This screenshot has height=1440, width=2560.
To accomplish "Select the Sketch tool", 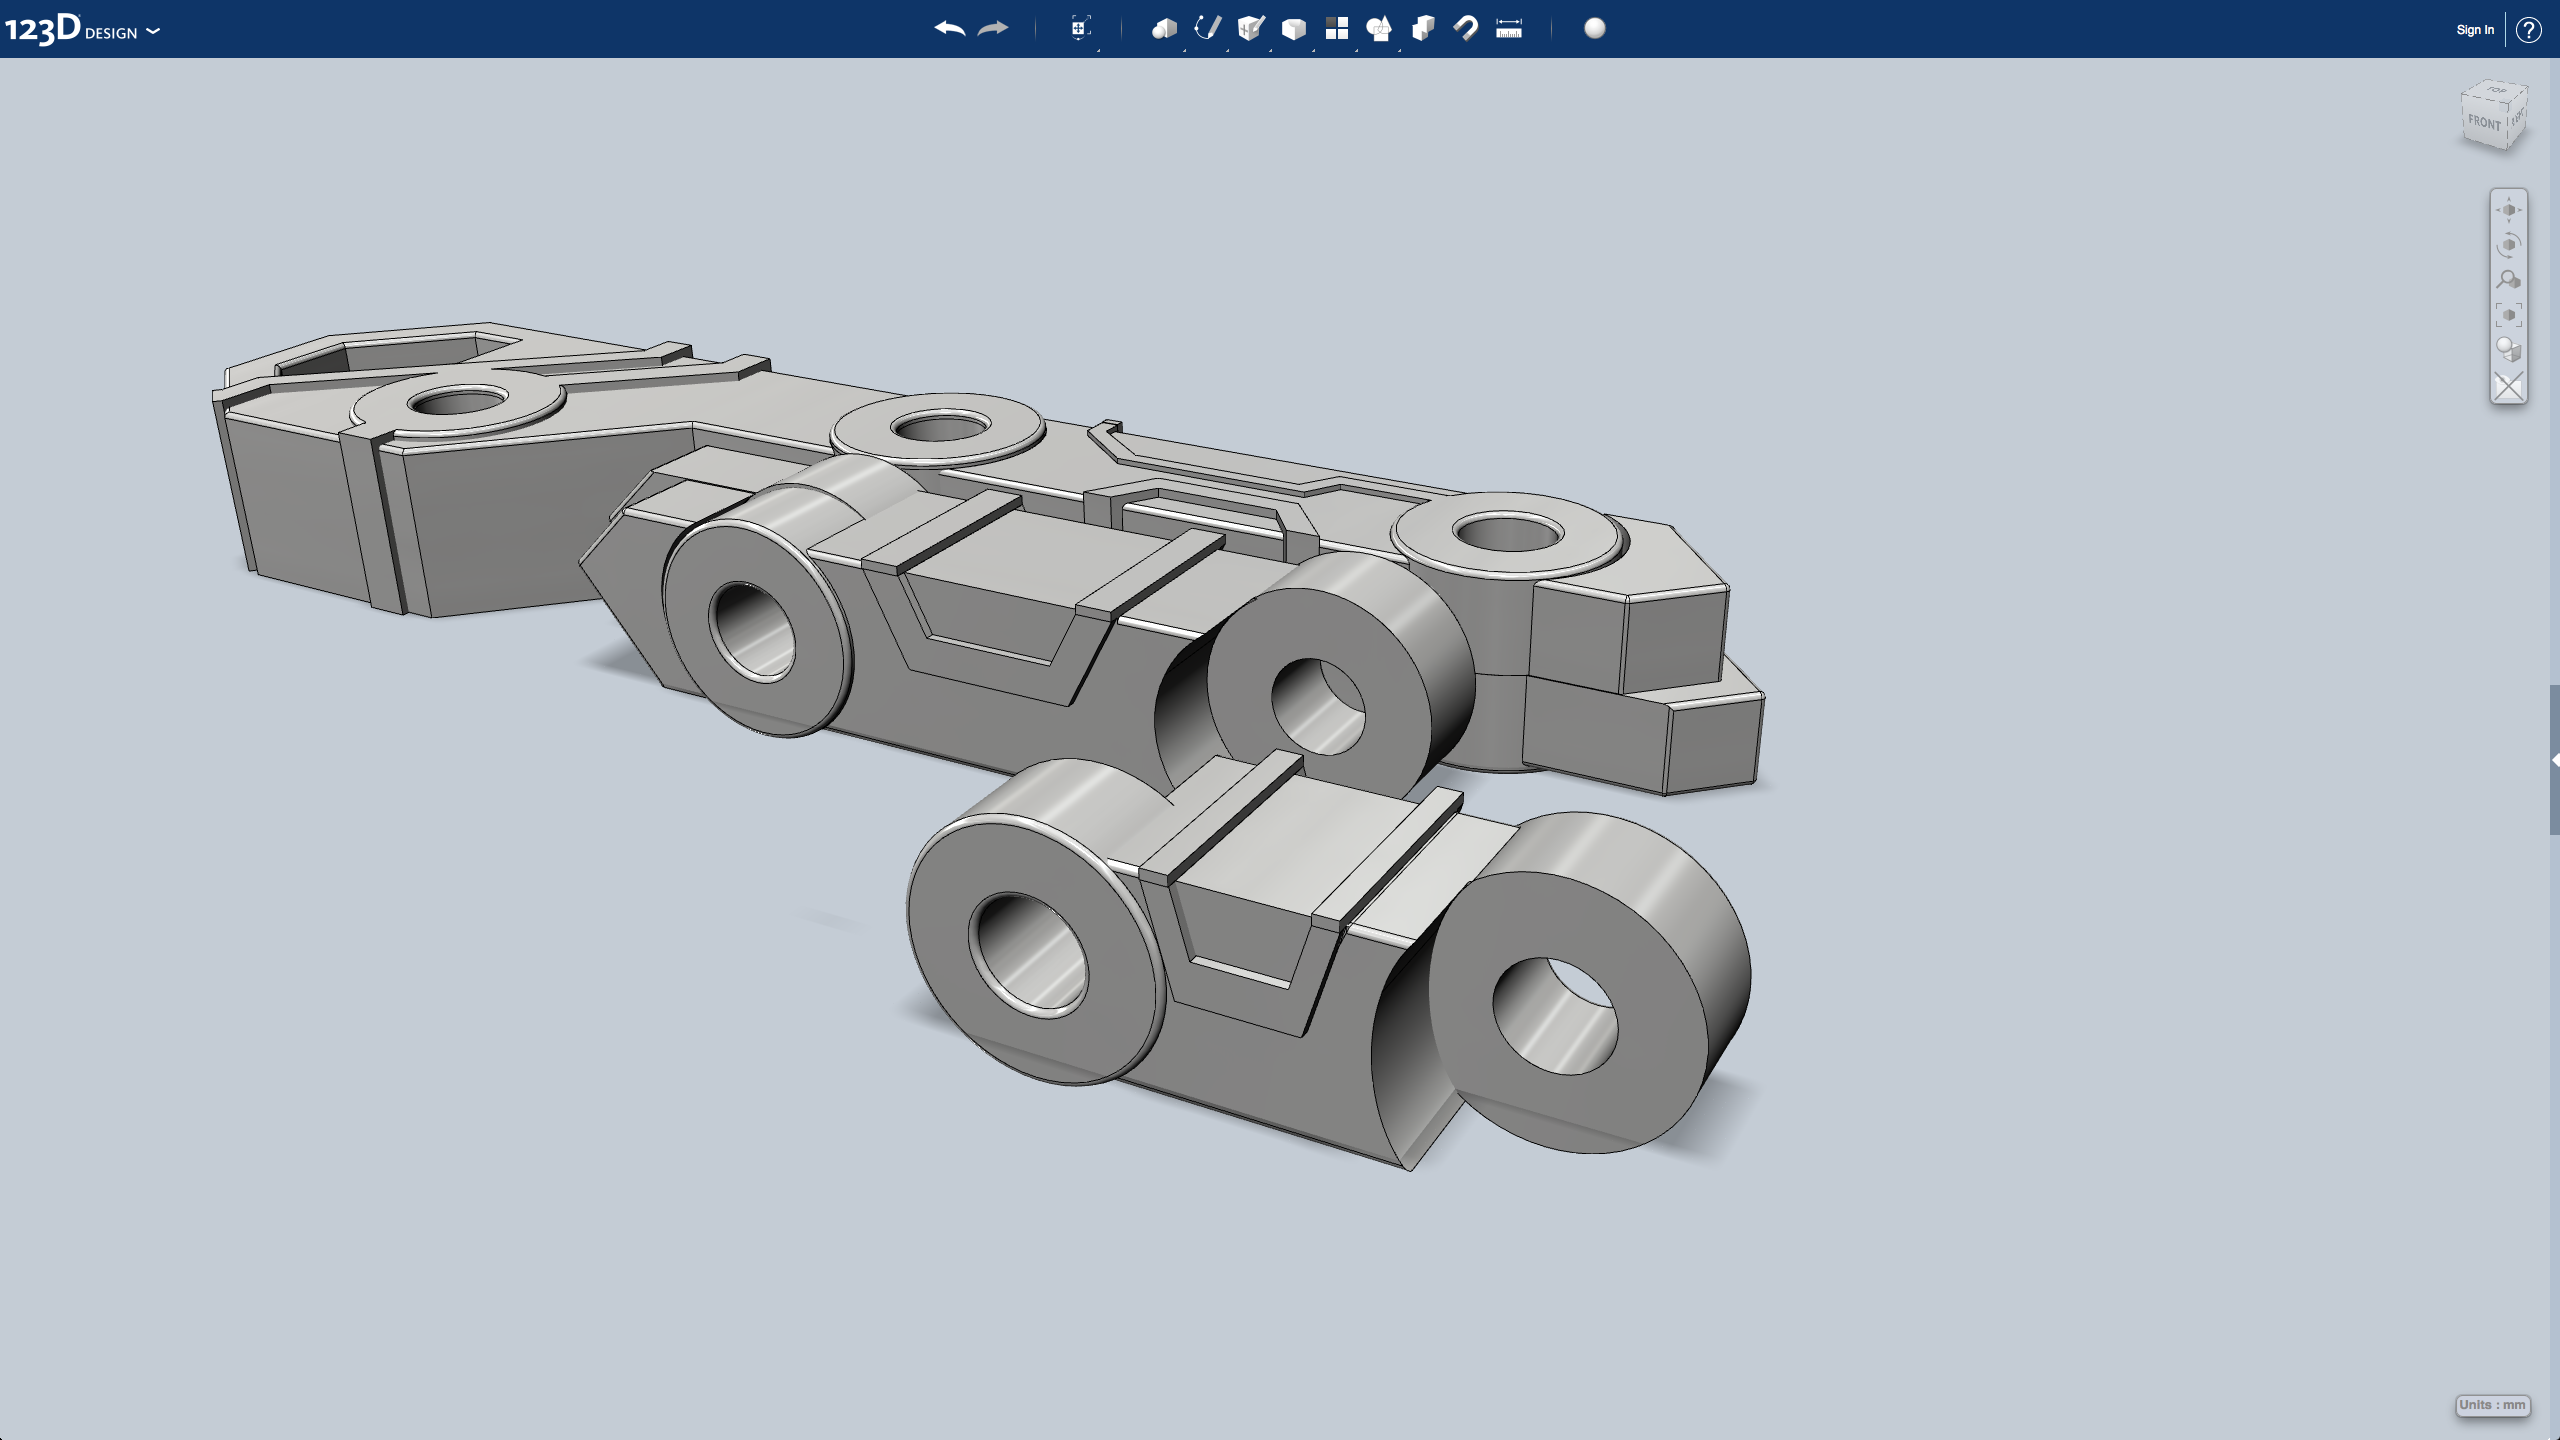I will click(1206, 28).
